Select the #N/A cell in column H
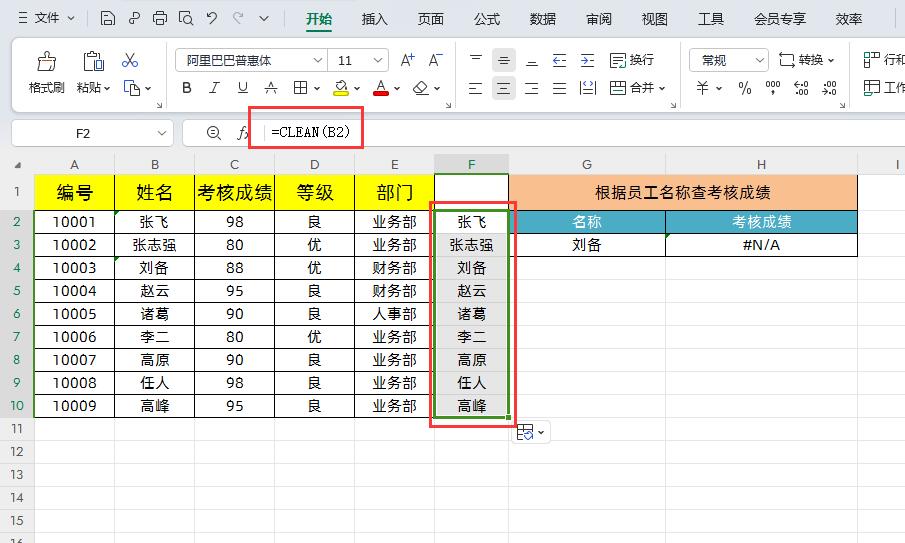 761,245
